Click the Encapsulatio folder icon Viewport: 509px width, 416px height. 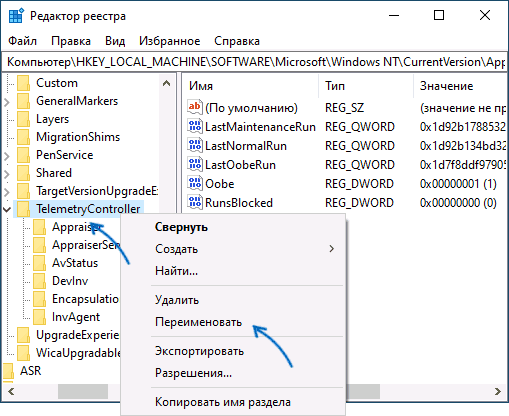(x=40, y=299)
